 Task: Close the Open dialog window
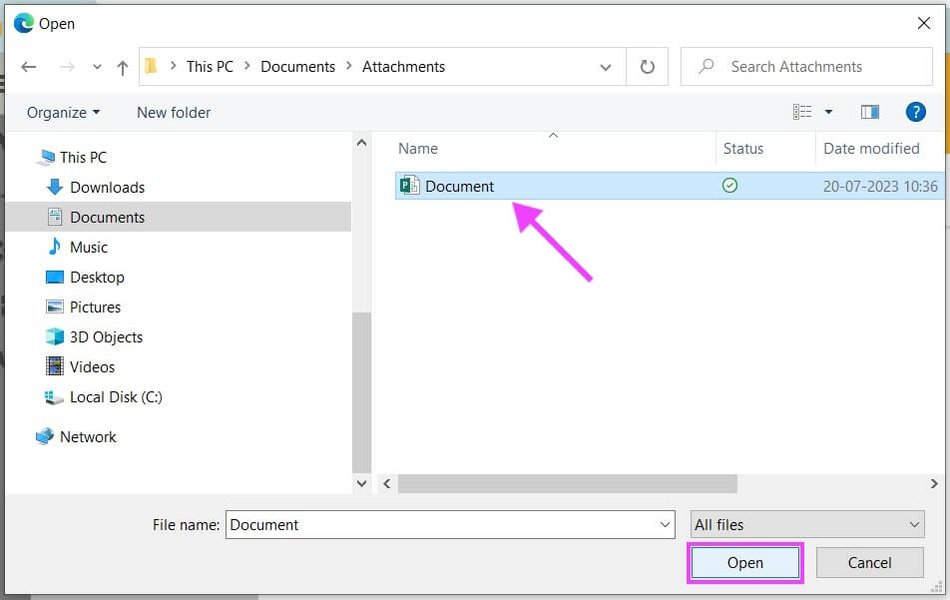(923, 23)
